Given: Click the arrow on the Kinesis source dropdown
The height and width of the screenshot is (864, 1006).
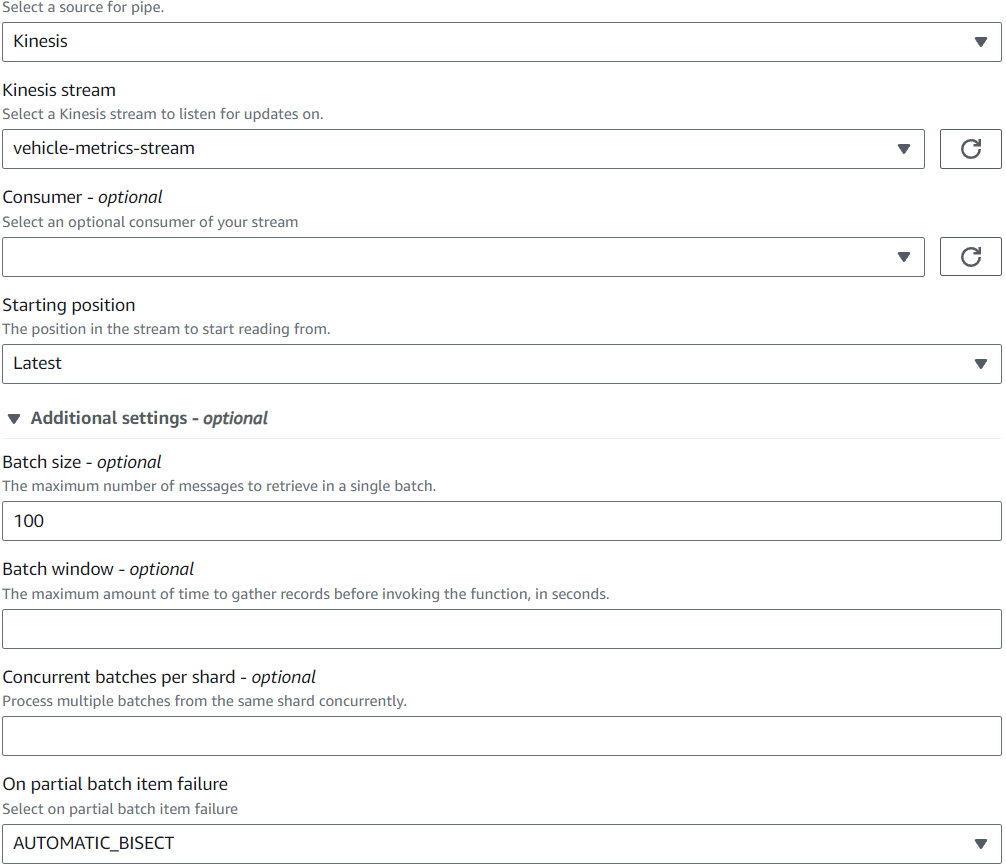Looking at the screenshot, I should [980, 42].
